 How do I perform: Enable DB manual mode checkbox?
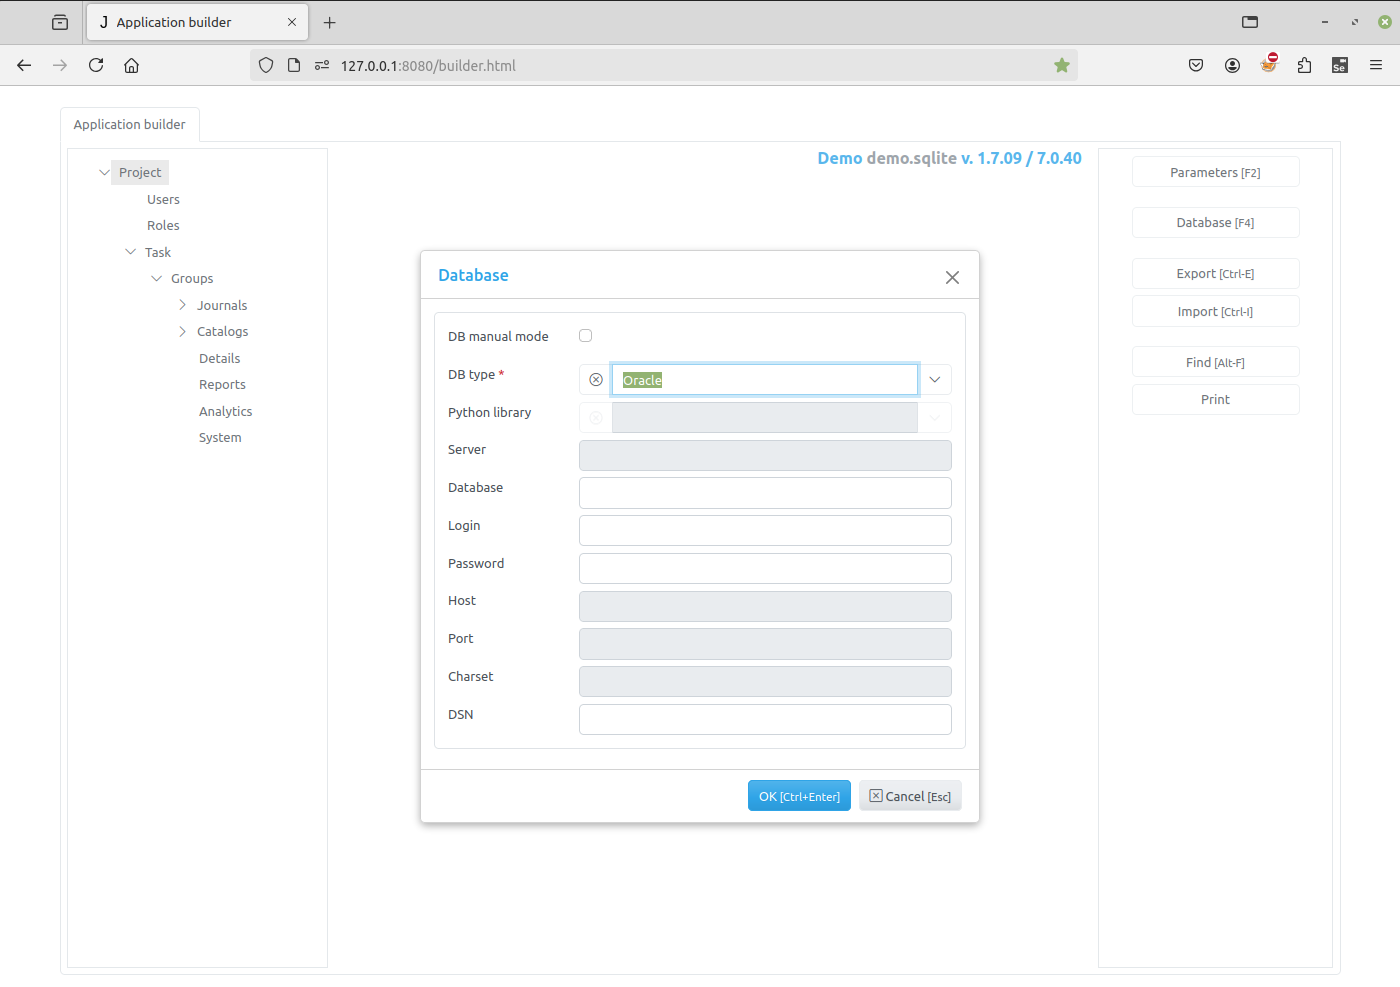(x=586, y=336)
